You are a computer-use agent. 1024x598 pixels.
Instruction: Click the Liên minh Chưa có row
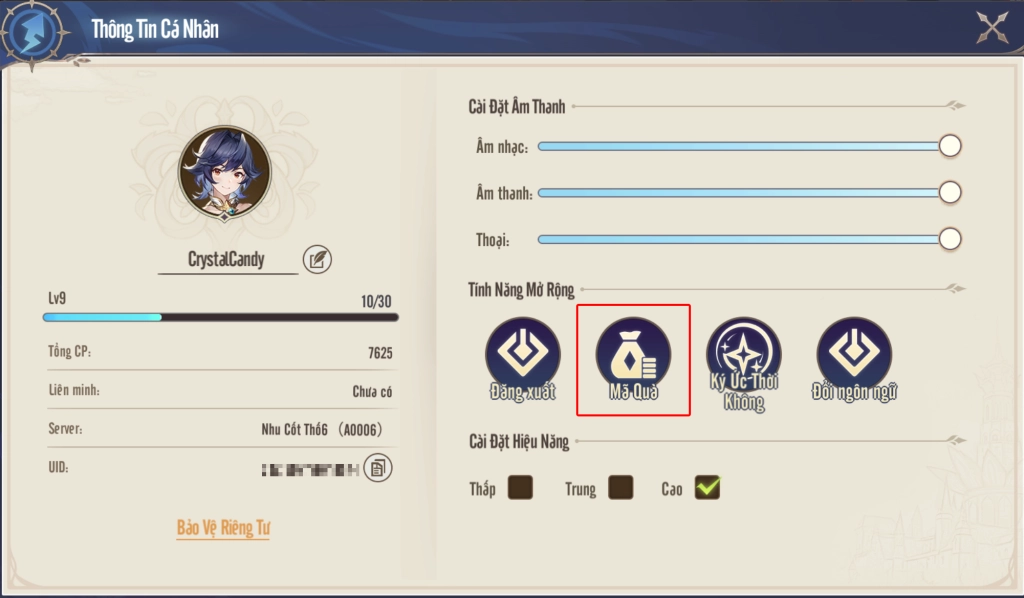220,390
